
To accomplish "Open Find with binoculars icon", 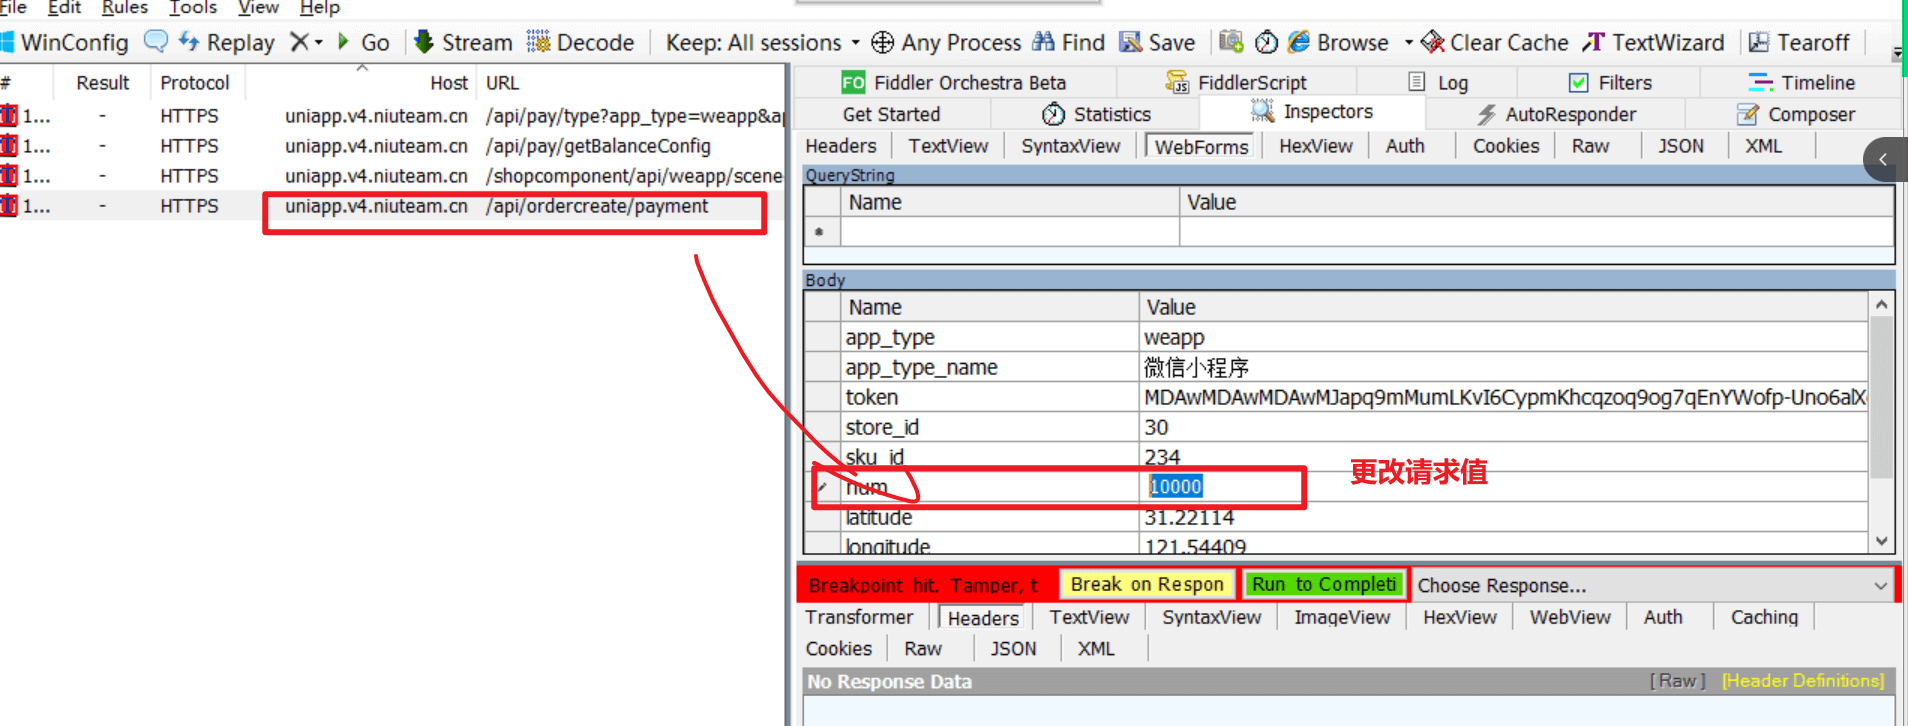I will 1068,42.
